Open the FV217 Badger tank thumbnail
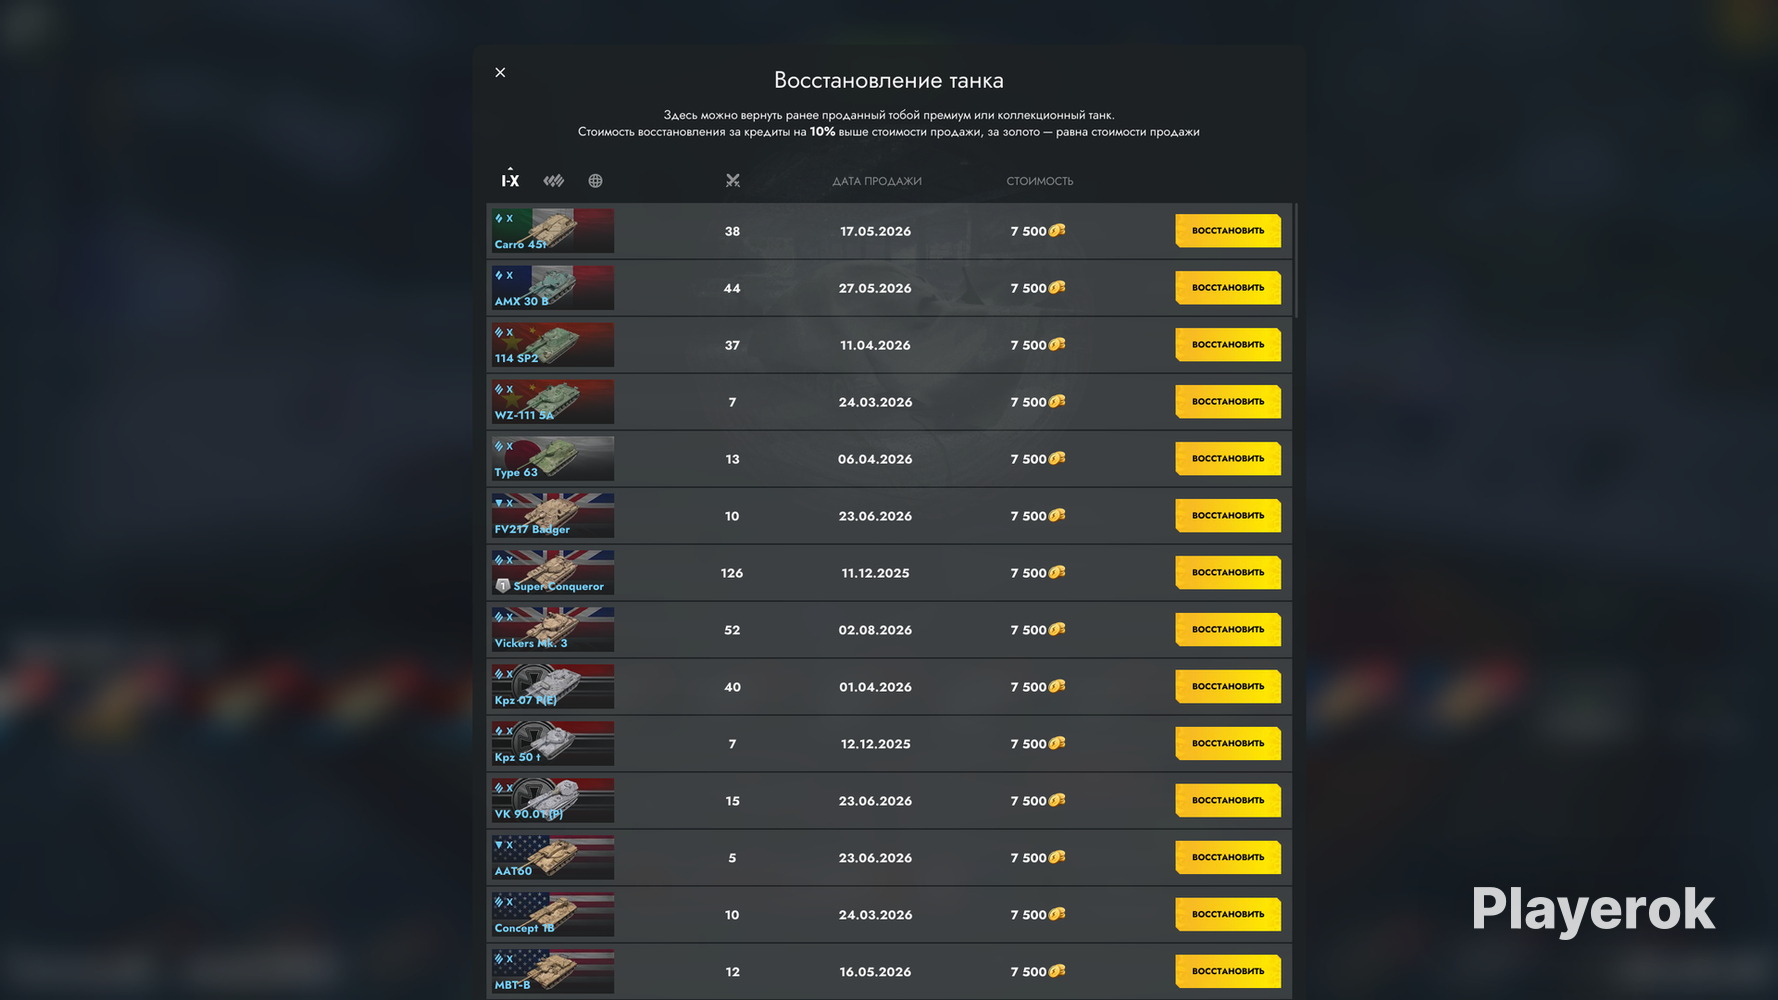 [x=552, y=516]
